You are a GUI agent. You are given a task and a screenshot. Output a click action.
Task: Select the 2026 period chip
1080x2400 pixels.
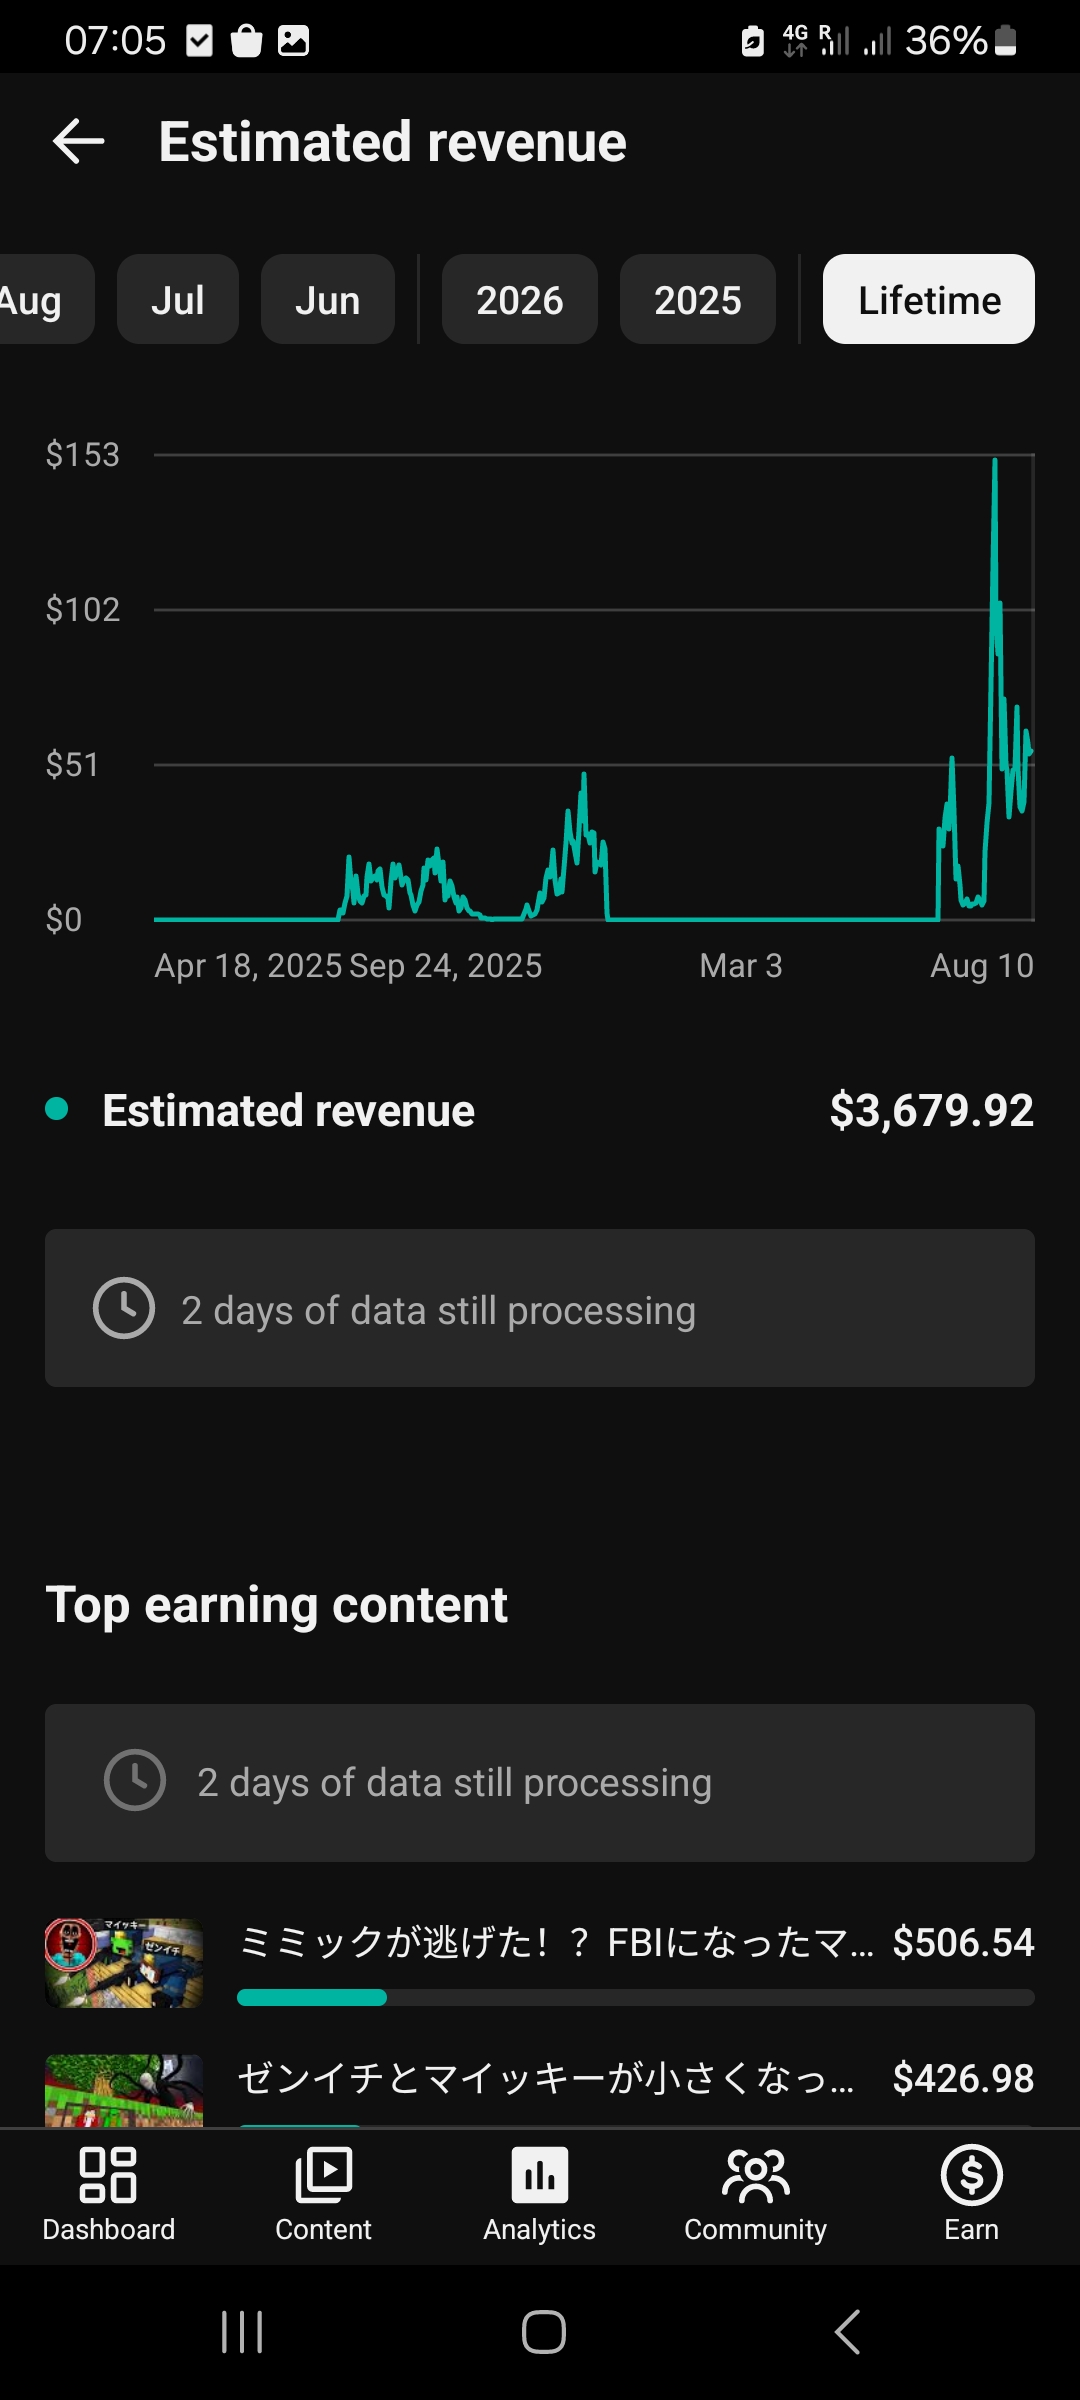(x=520, y=299)
